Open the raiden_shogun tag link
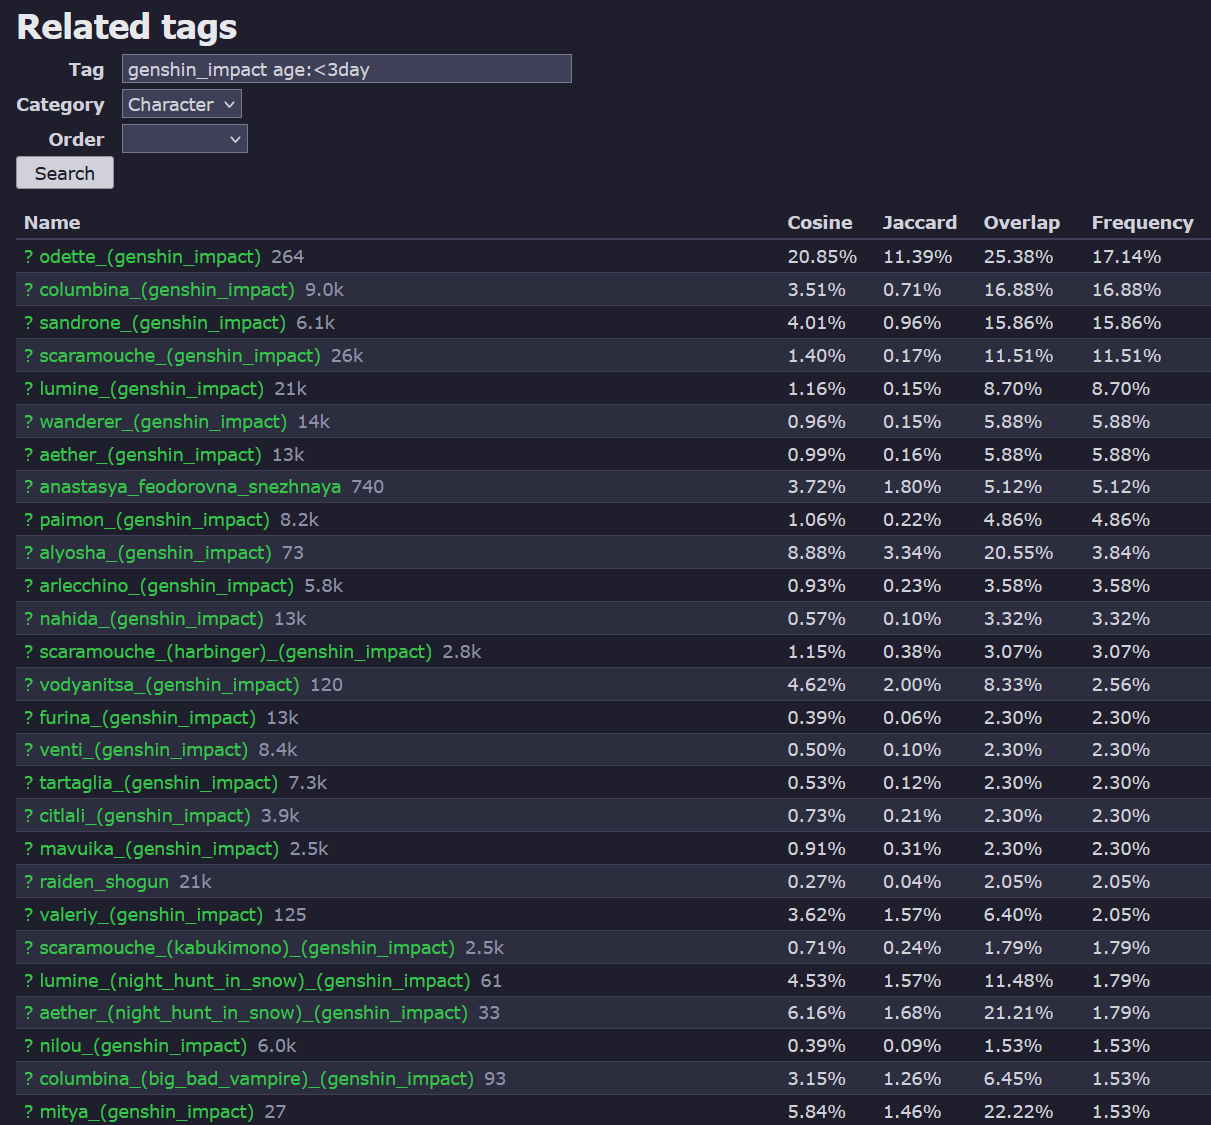Image resolution: width=1211 pixels, height=1125 pixels. click(x=104, y=882)
